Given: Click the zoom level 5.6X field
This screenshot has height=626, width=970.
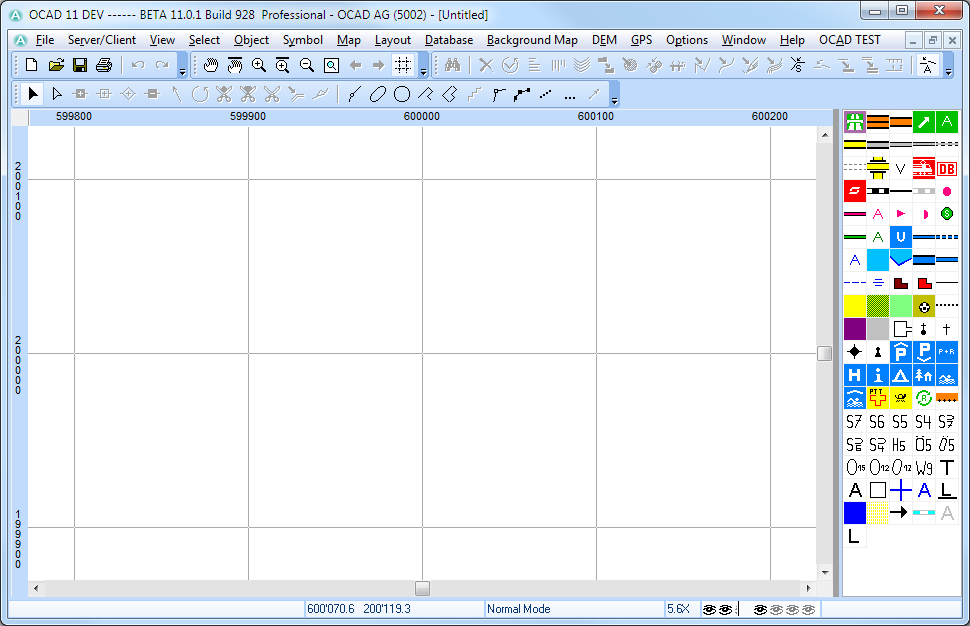Looking at the screenshot, I should [x=681, y=609].
